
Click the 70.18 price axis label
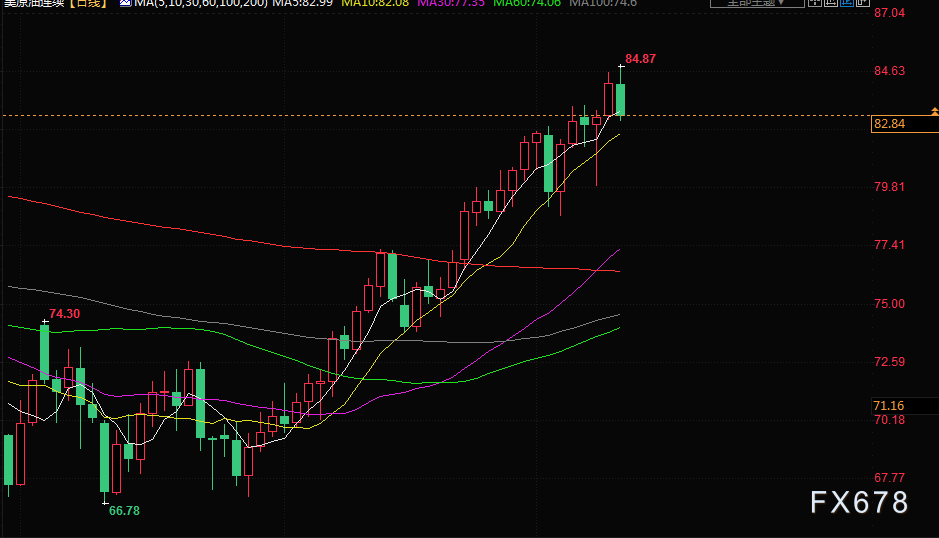[x=889, y=420]
